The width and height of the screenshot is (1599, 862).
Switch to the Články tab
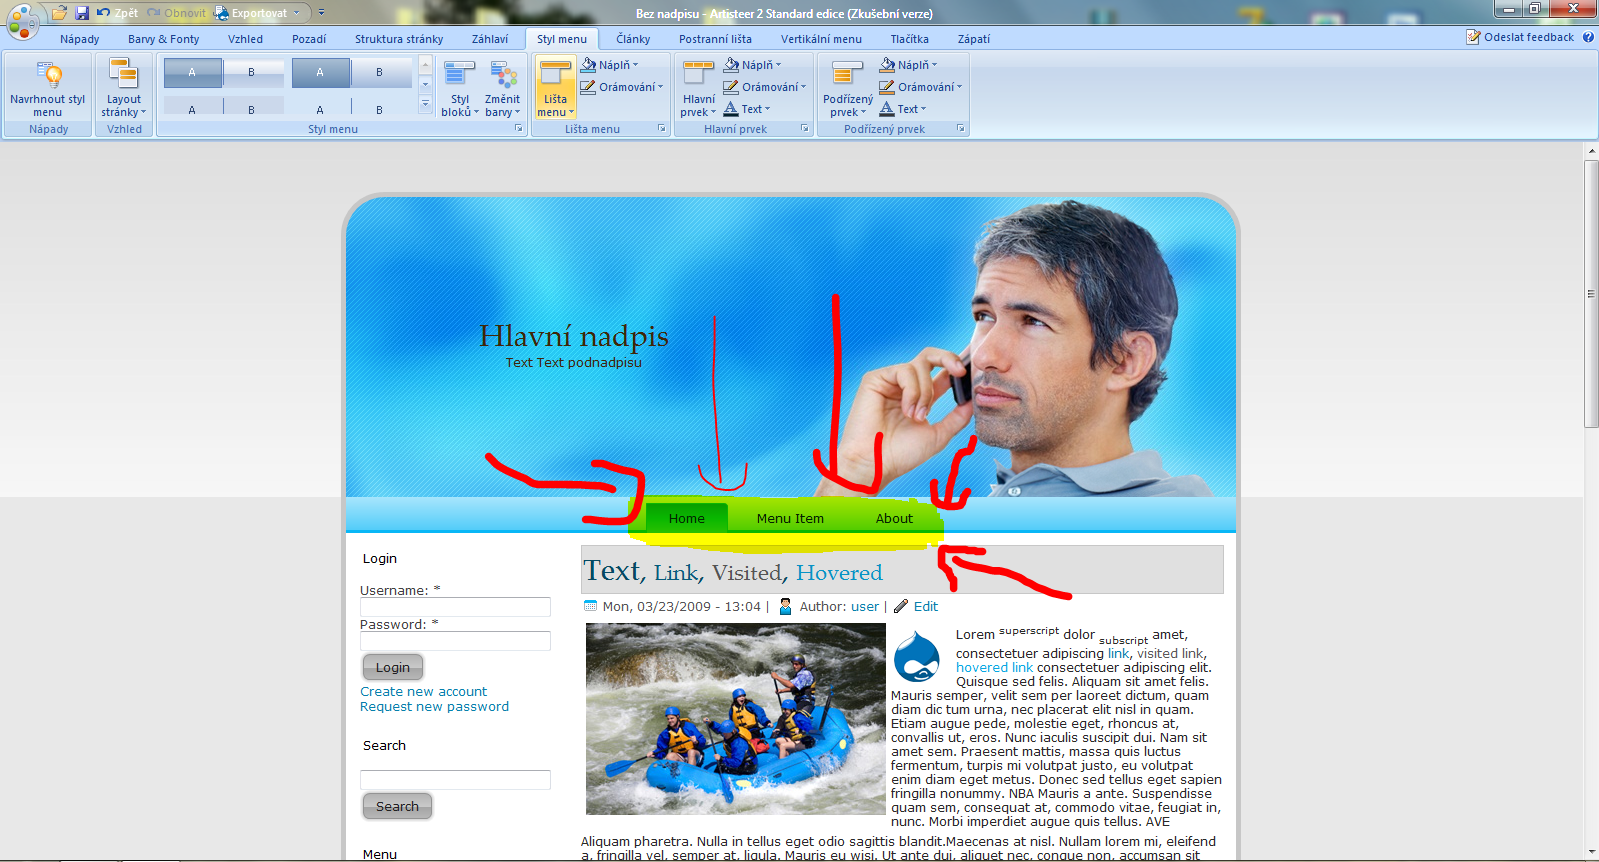tap(633, 39)
